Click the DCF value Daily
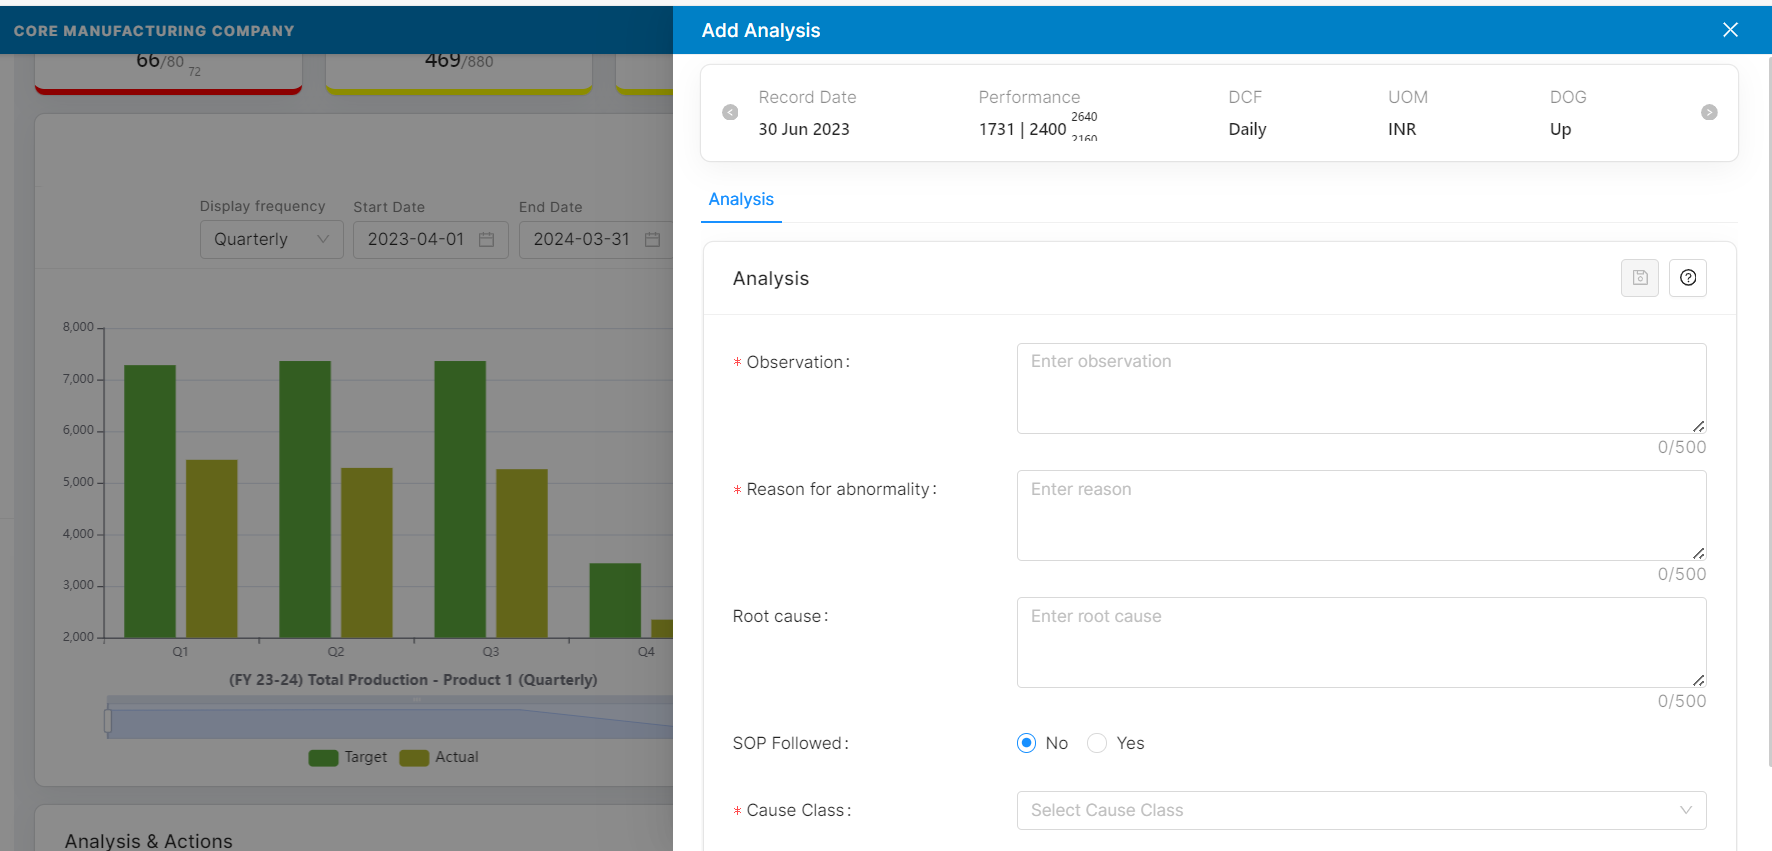The image size is (1772, 851). pos(1247,129)
